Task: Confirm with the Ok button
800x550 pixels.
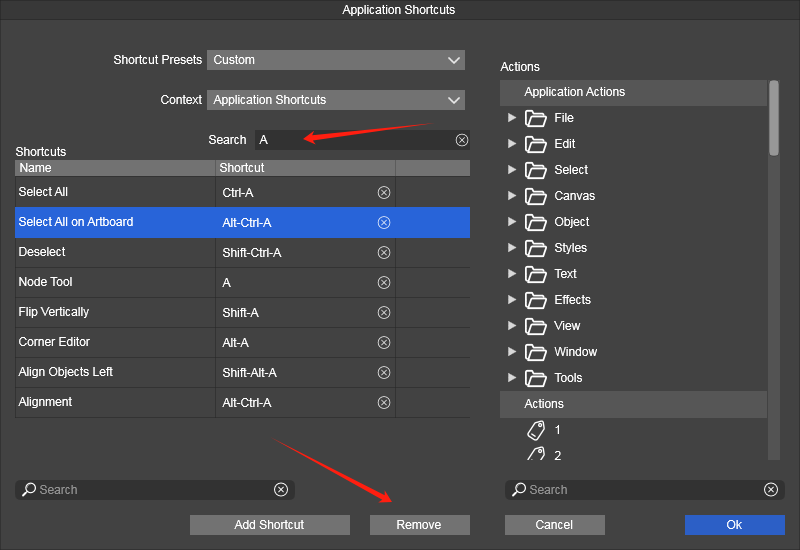Action: (x=734, y=525)
